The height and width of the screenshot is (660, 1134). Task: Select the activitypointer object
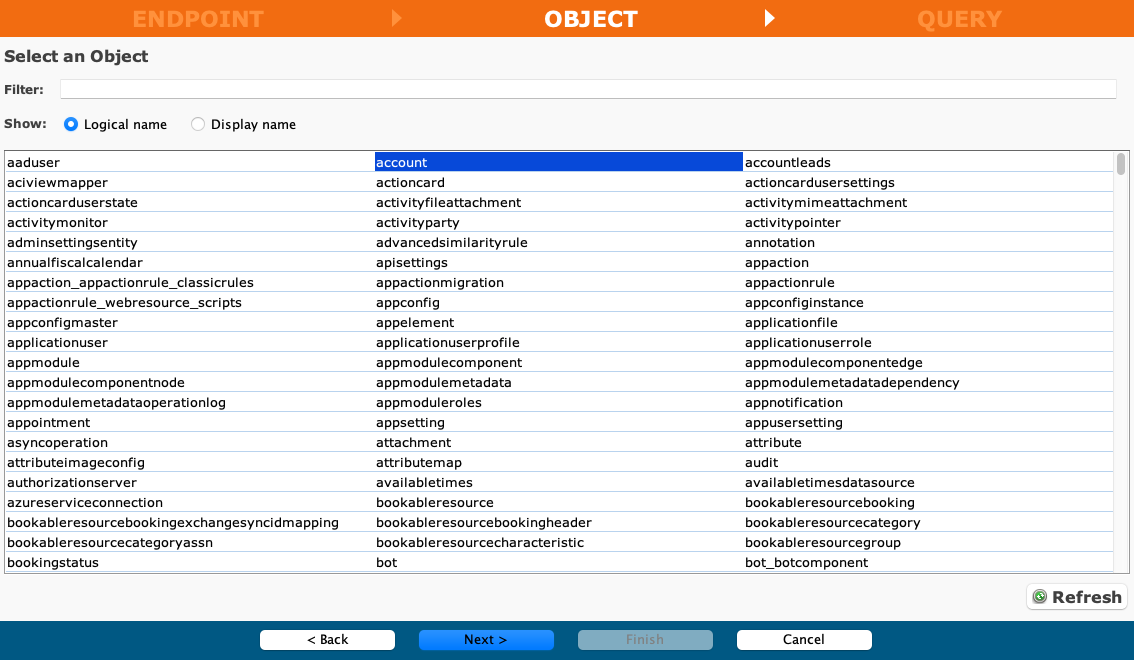(x=793, y=223)
